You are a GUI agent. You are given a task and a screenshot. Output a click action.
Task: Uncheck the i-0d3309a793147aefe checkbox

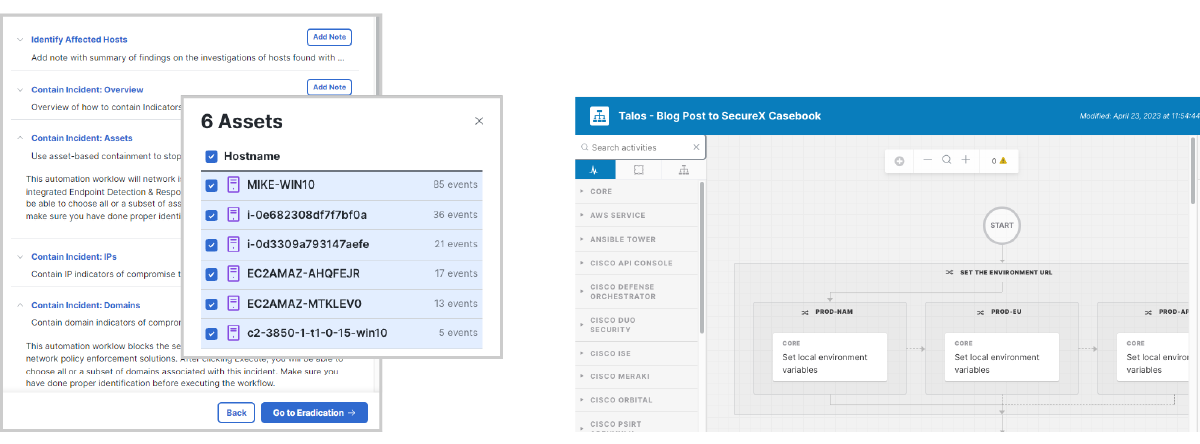coord(211,245)
